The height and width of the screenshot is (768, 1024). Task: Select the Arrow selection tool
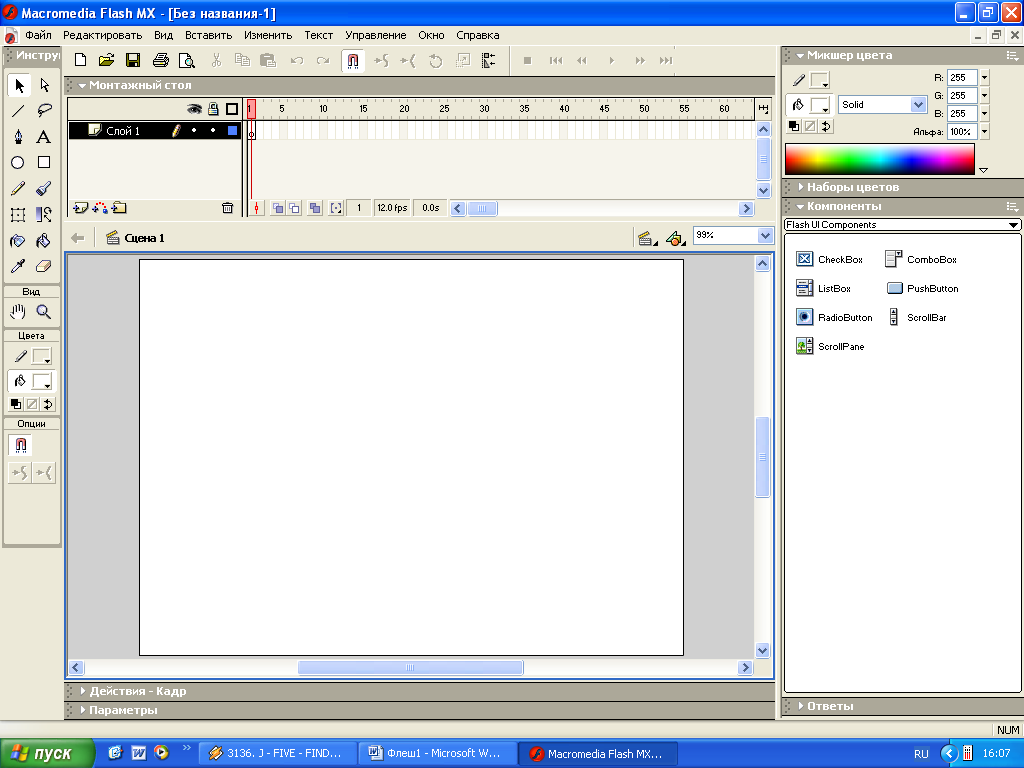[19, 85]
